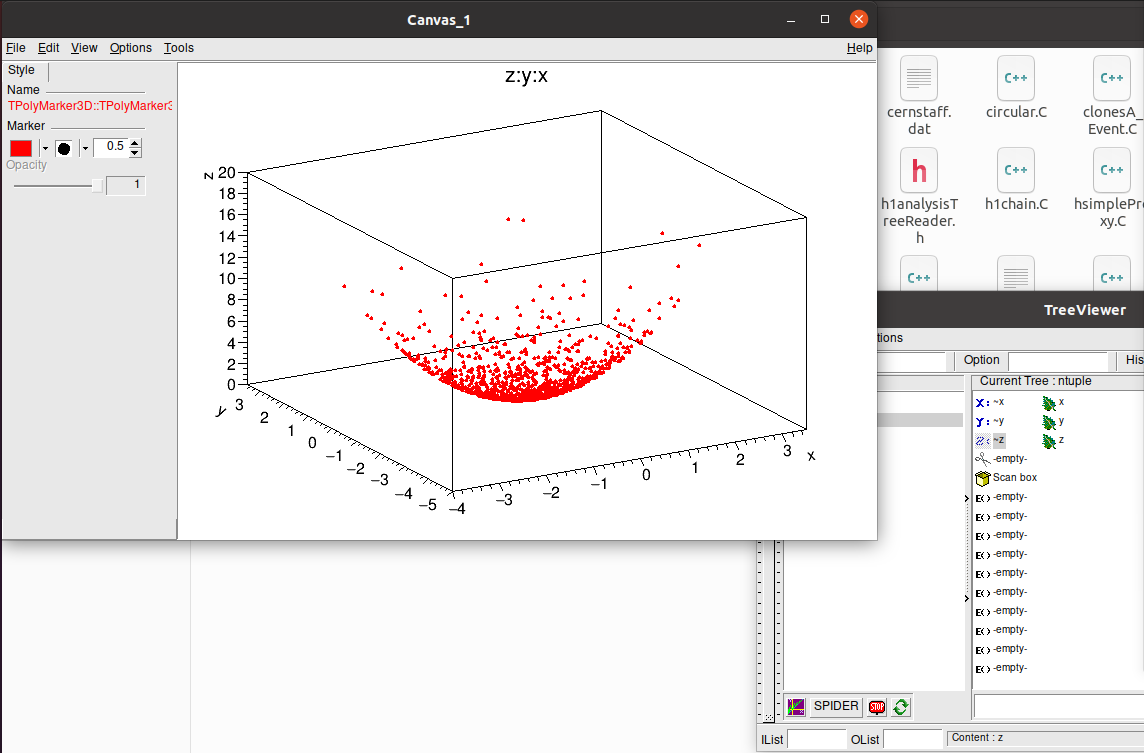Click the SPIDER button
Viewport: 1144px width, 753px height.
836,706
